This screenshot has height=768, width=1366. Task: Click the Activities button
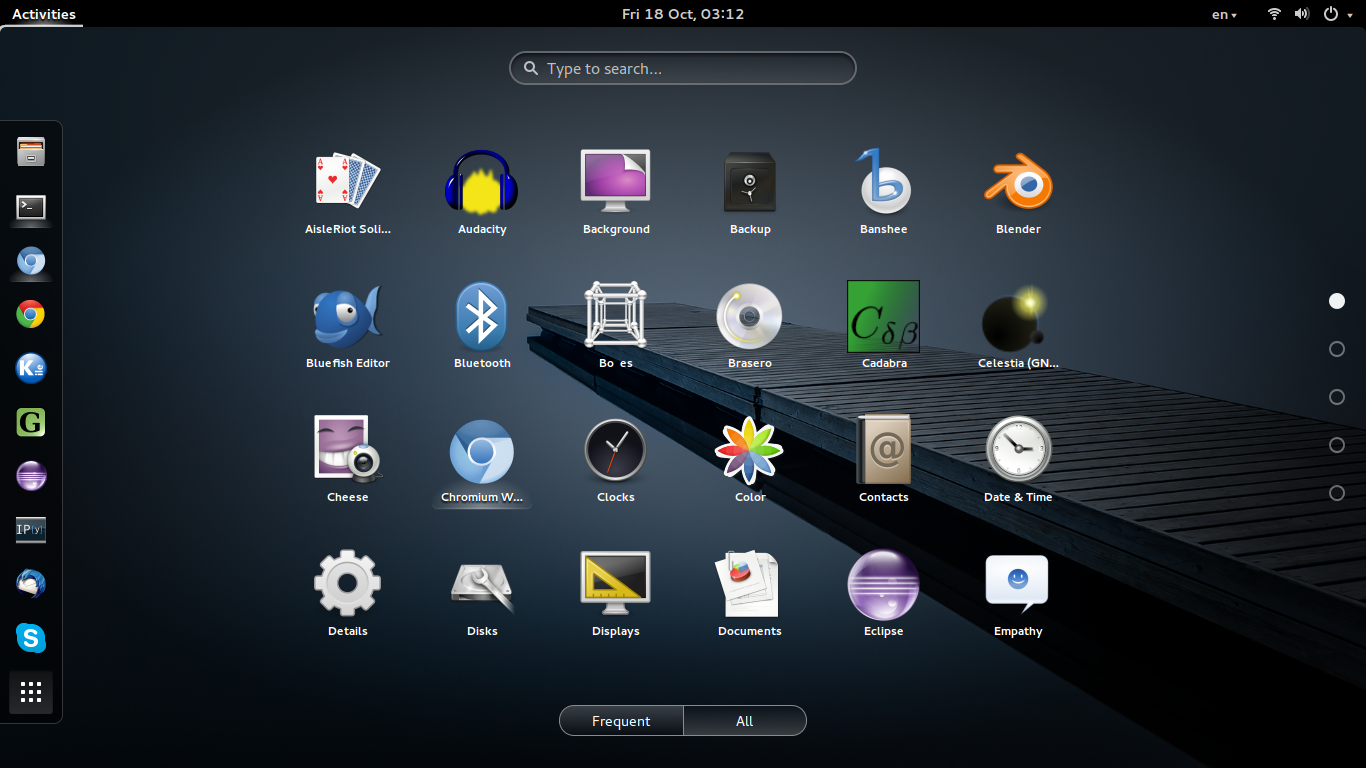[43, 14]
